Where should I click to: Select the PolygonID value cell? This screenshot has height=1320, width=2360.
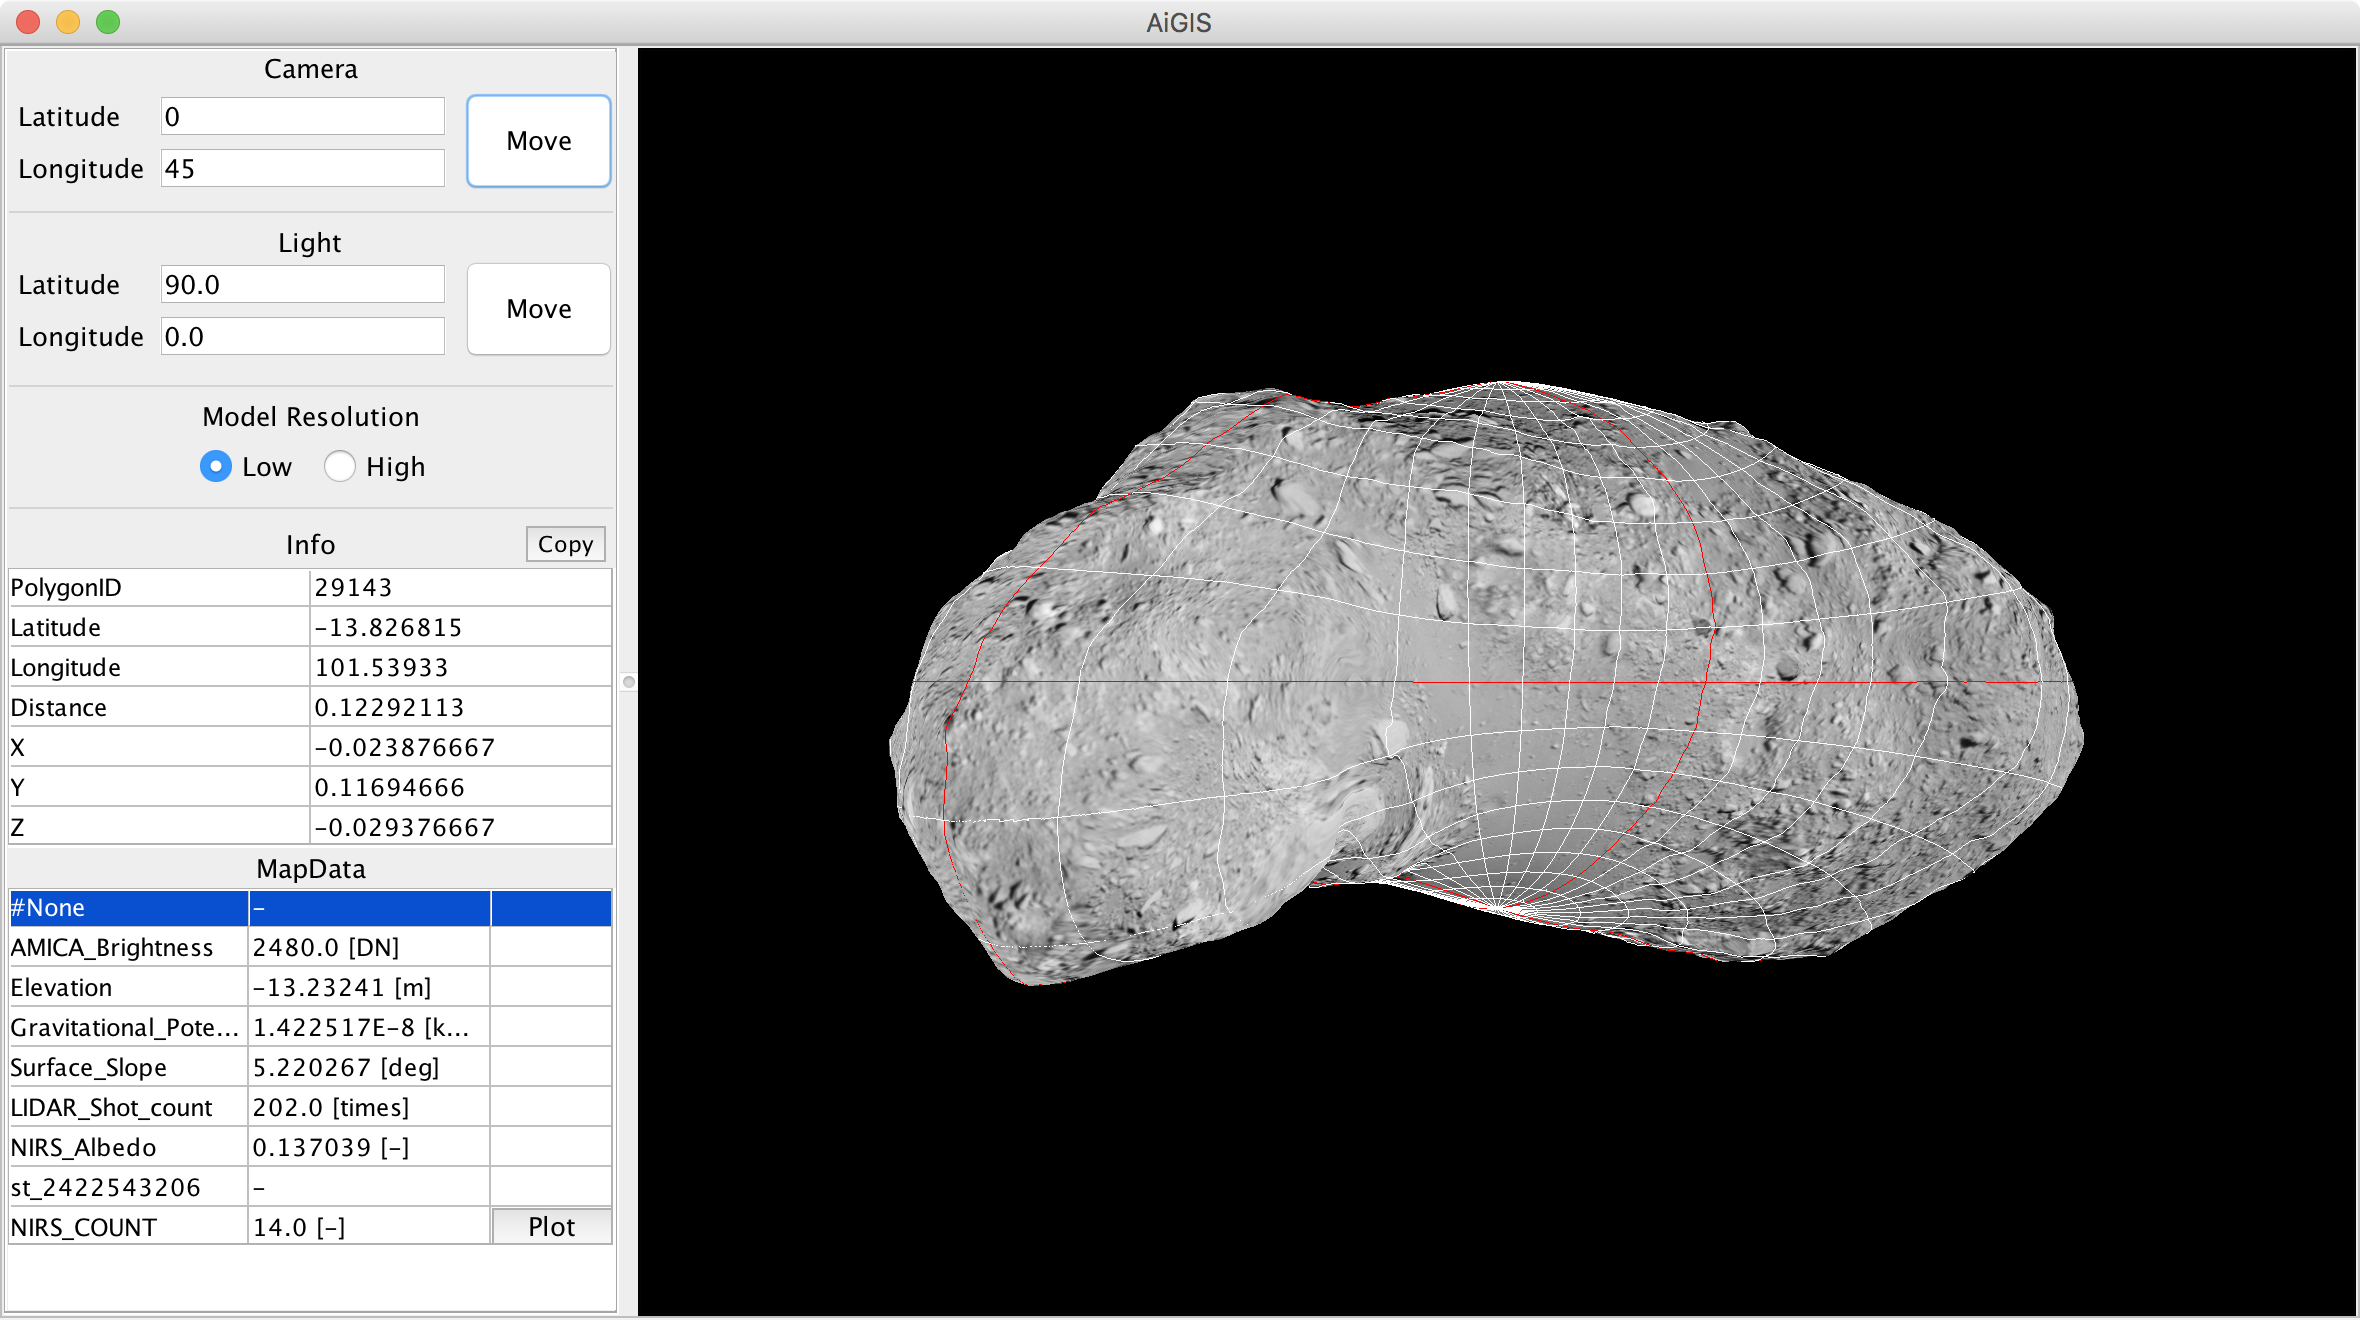pos(460,588)
